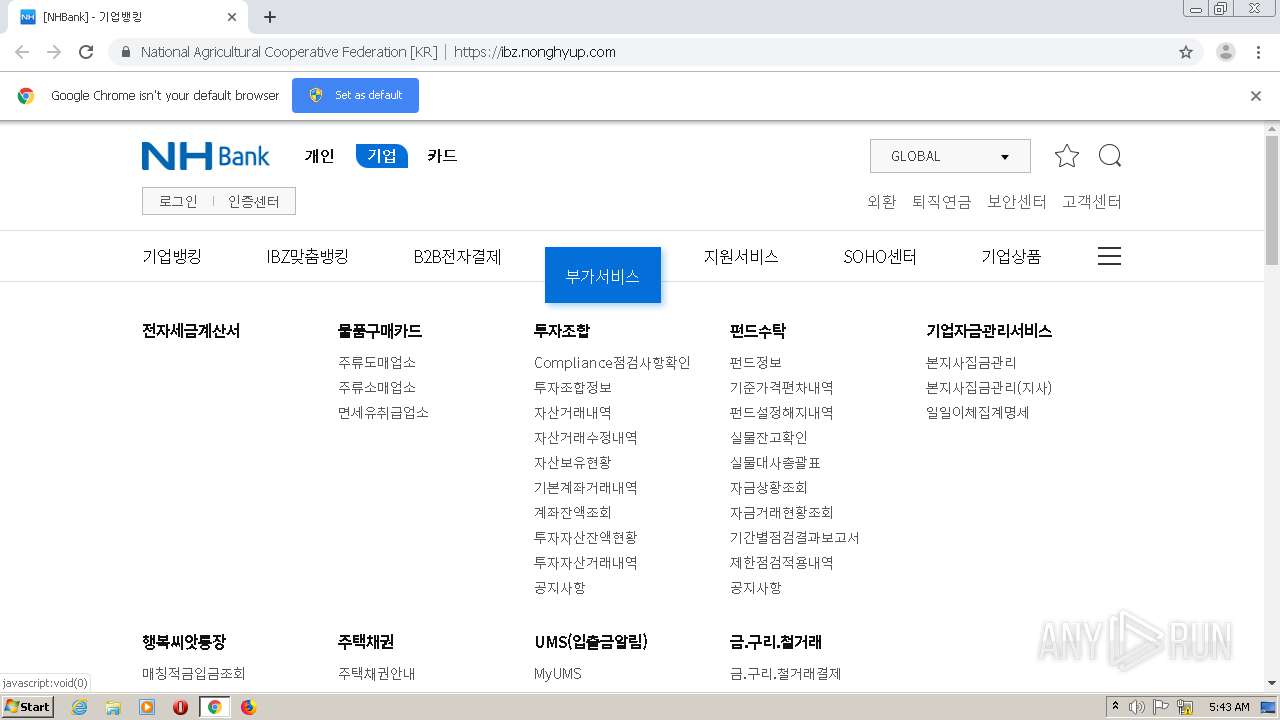Open 펀드정보 under 펀드수탁

click(x=756, y=362)
